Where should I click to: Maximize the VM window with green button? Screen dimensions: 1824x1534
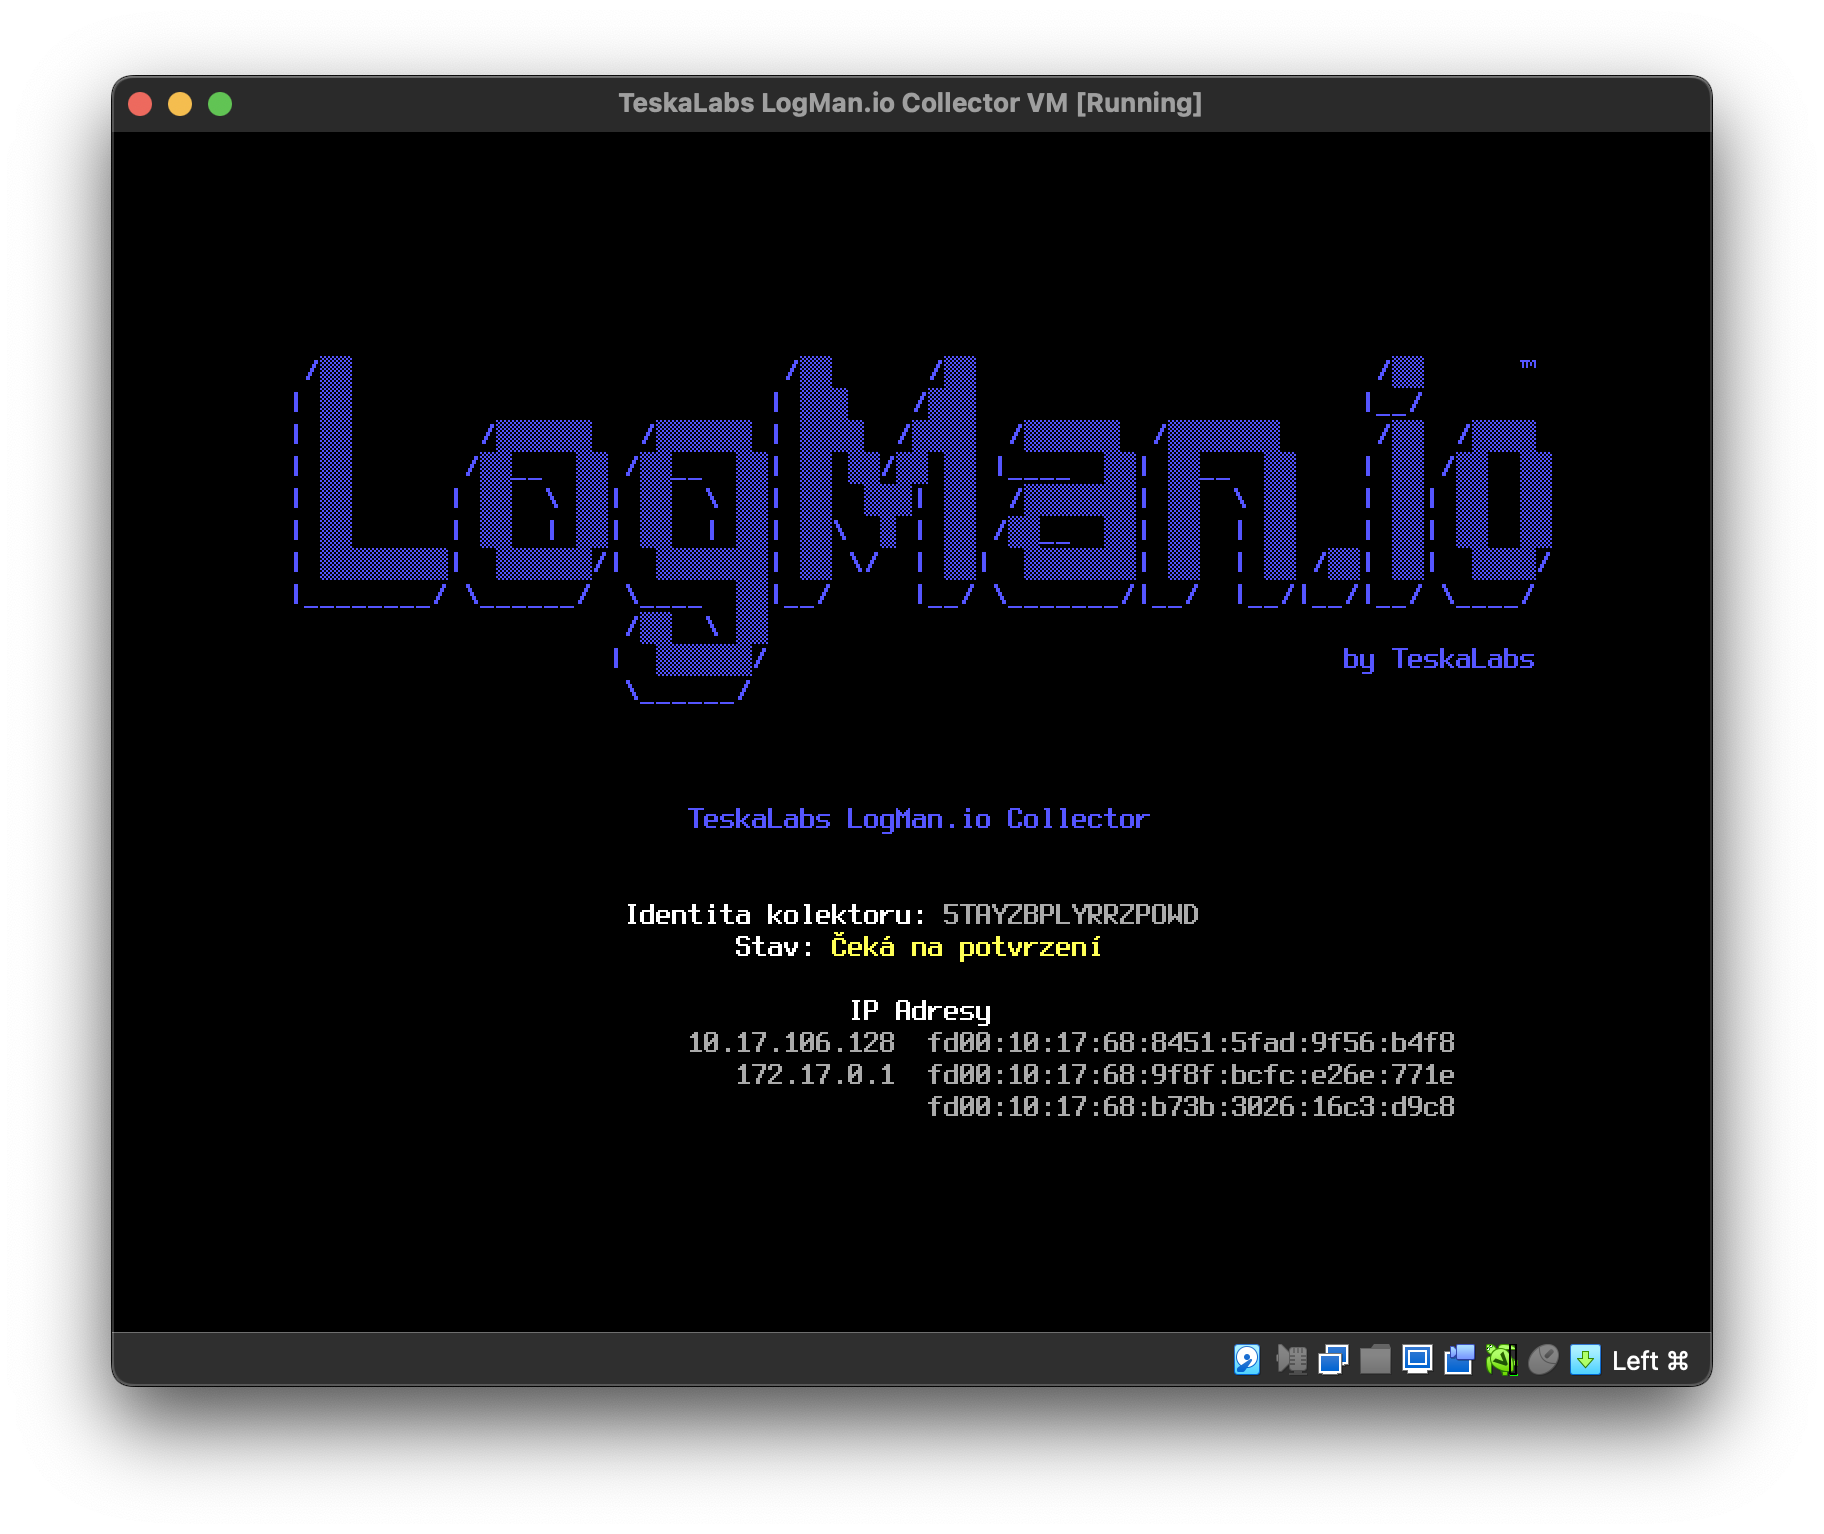[220, 104]
